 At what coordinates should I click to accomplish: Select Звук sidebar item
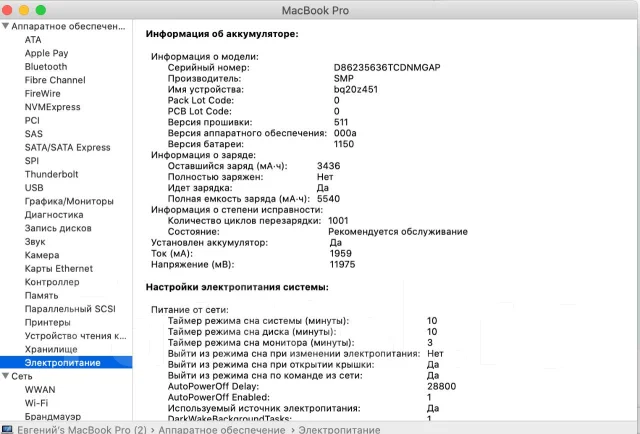(x=35, y=242)
